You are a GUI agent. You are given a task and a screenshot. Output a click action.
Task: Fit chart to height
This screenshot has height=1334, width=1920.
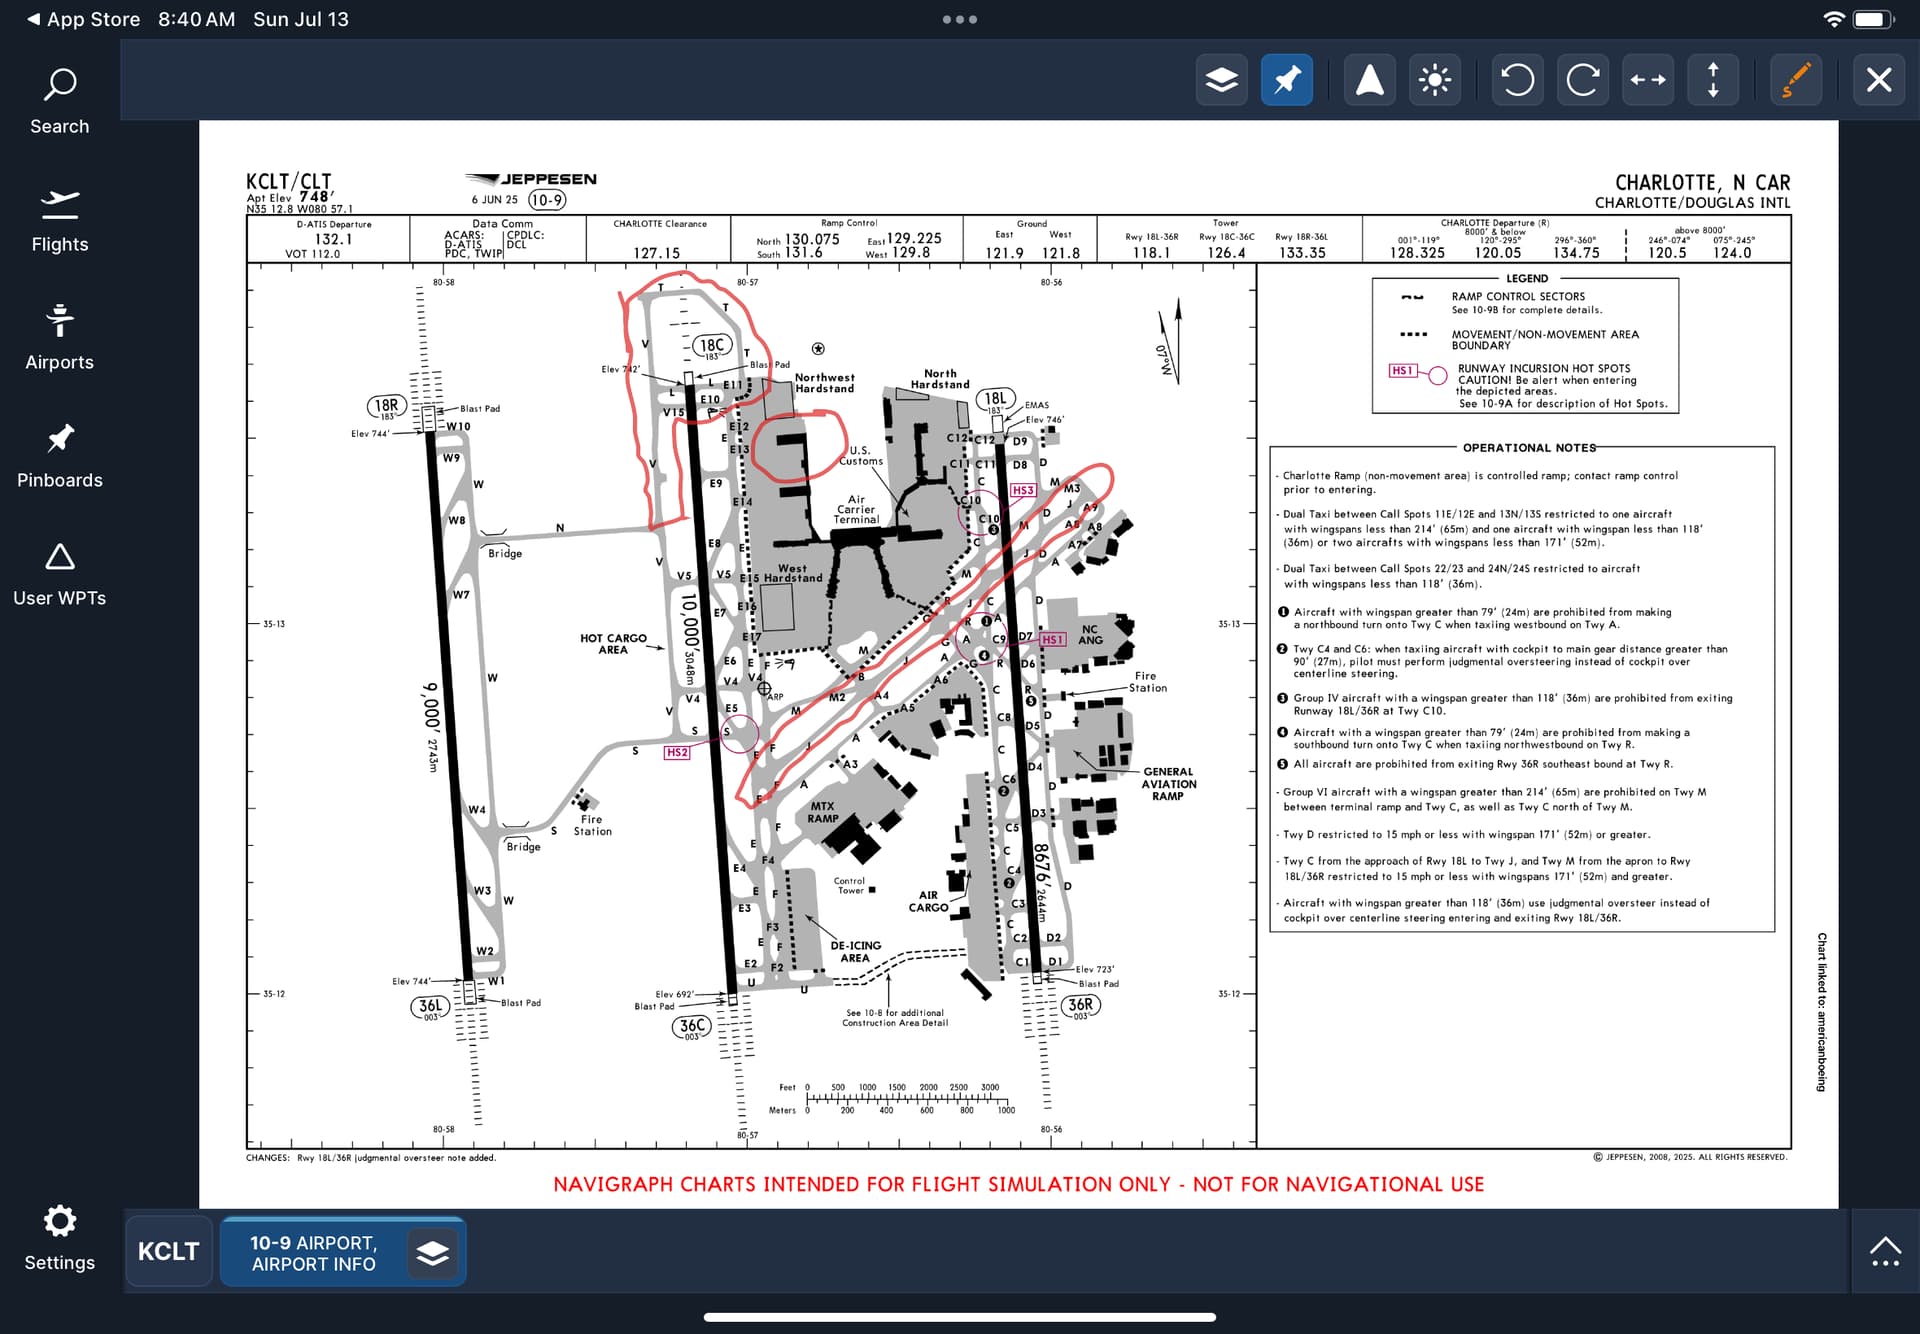[1713, 80]
